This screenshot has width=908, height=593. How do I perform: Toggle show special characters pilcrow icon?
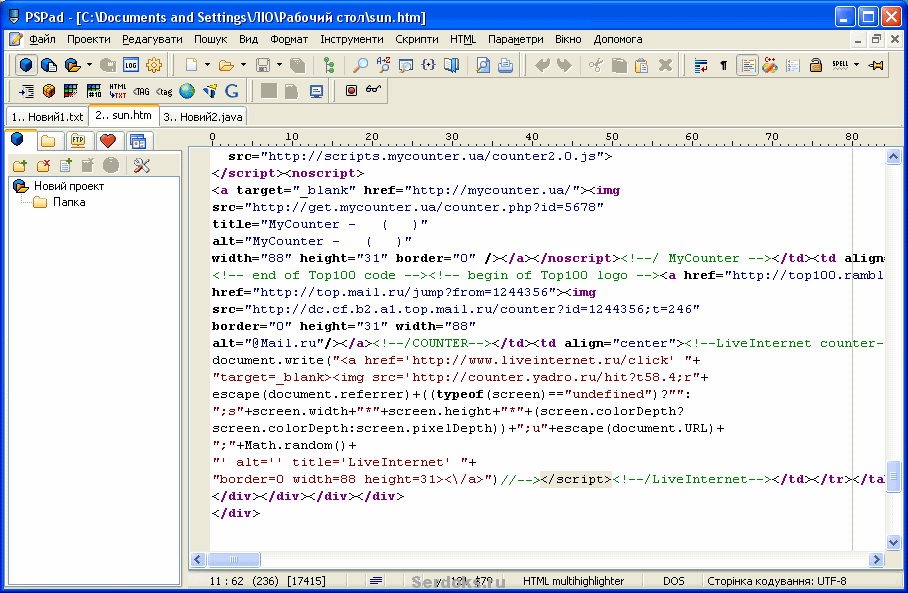[723, 65]
